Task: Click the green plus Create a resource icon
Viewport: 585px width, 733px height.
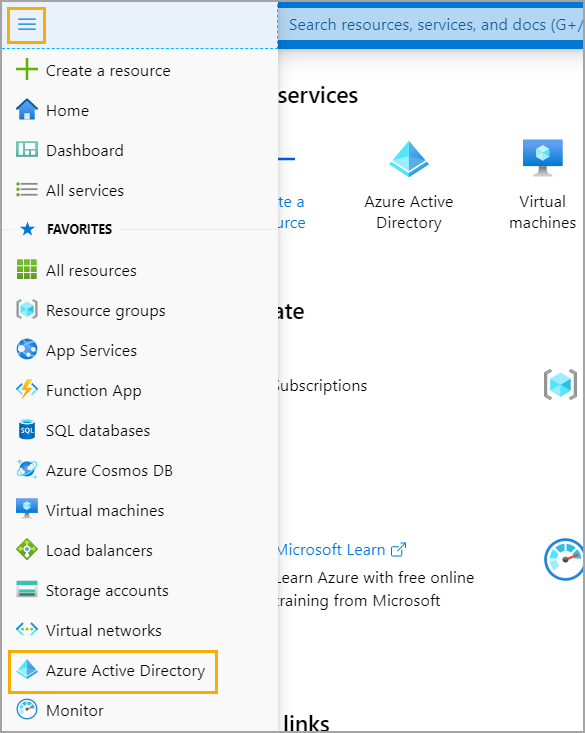Action: click(x=27, y=69)
